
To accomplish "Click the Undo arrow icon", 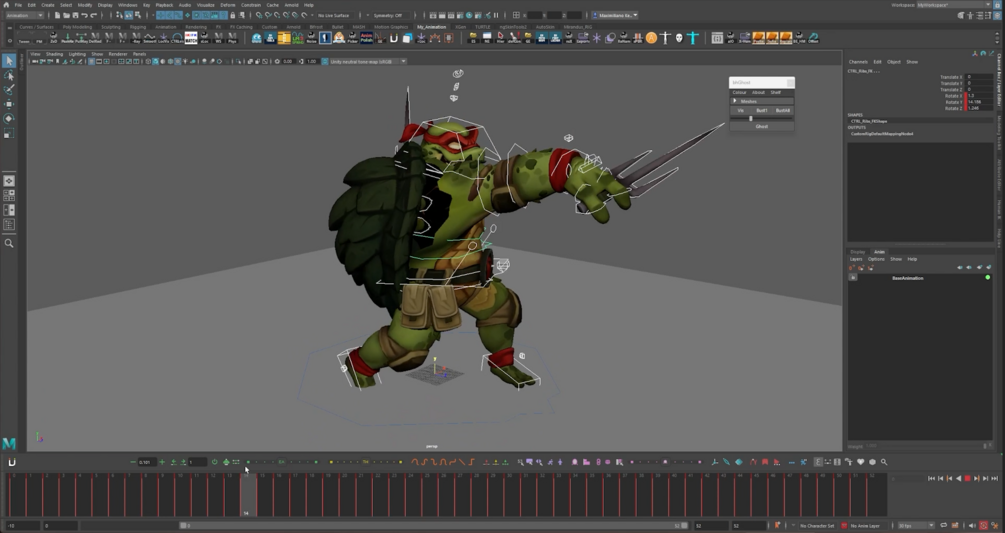I will click(x=85, y=15).
